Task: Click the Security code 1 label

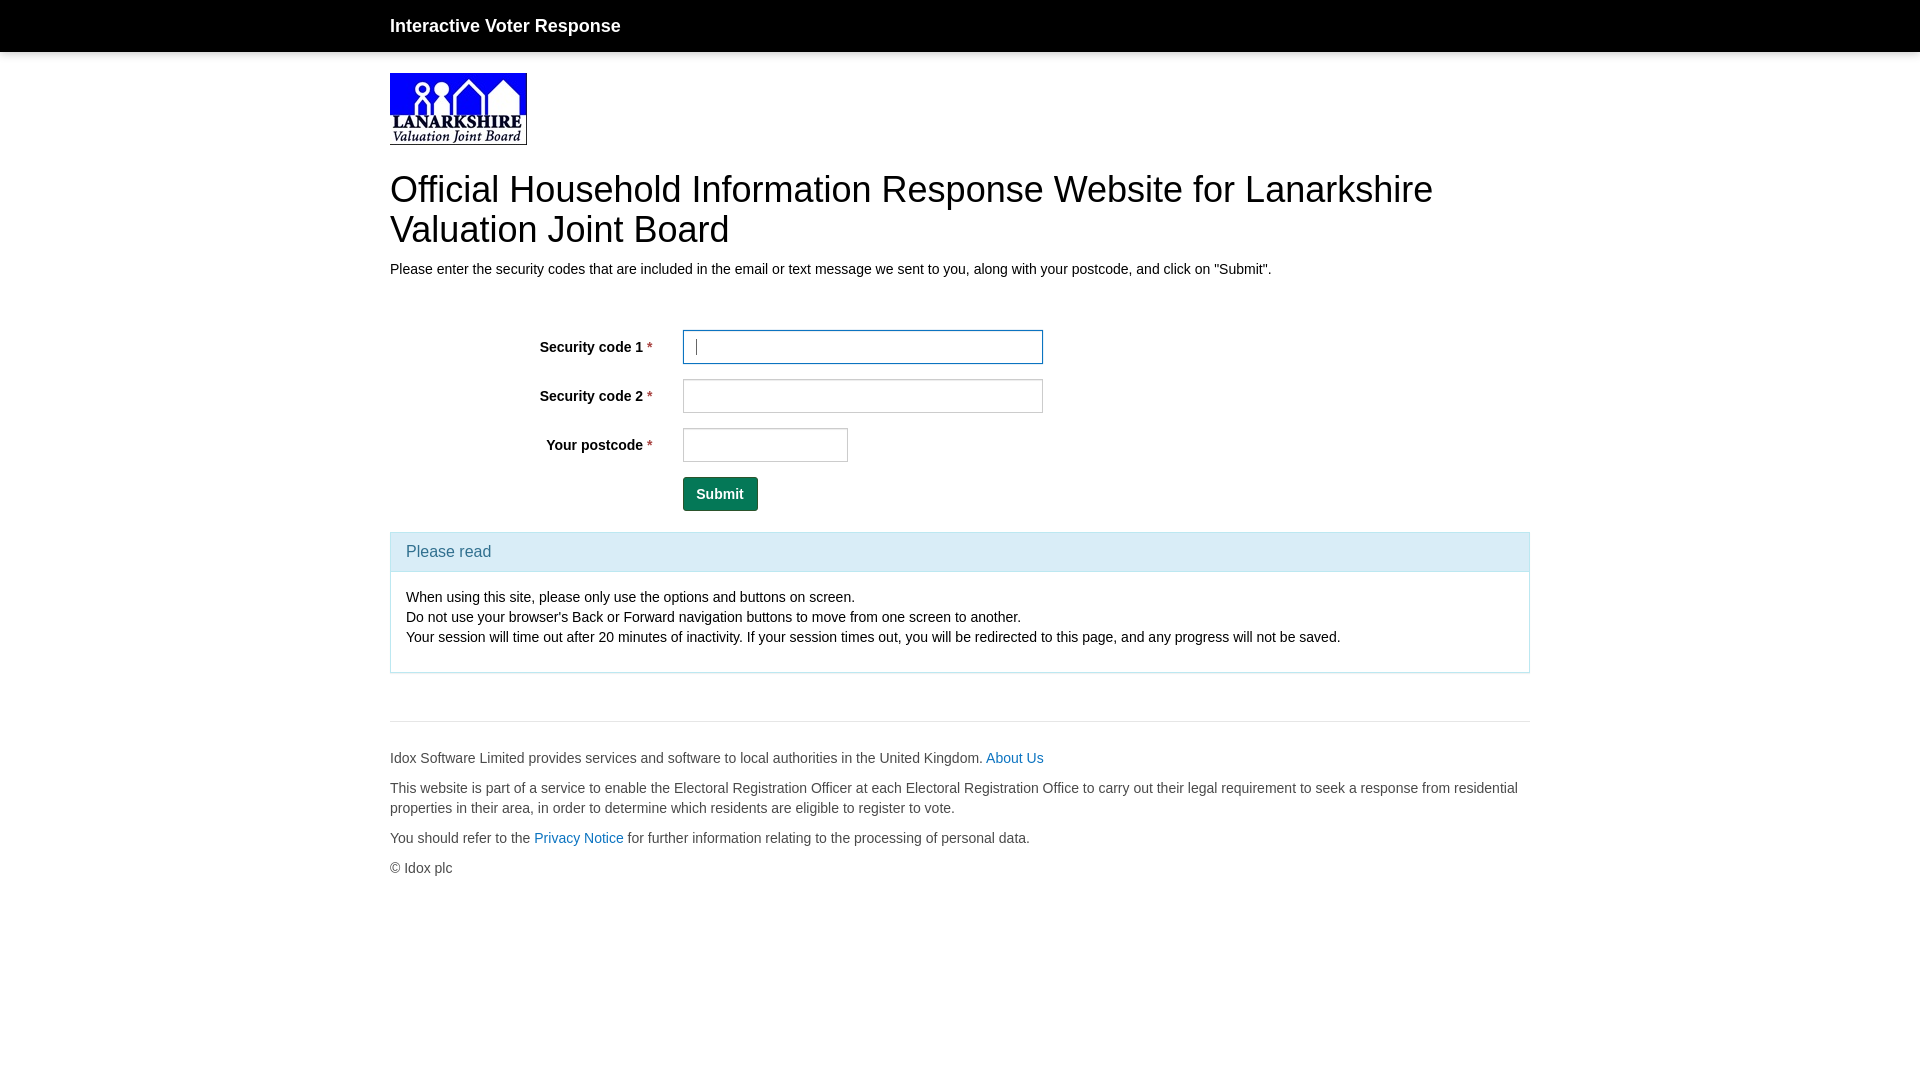Action: tap(595, 347)
